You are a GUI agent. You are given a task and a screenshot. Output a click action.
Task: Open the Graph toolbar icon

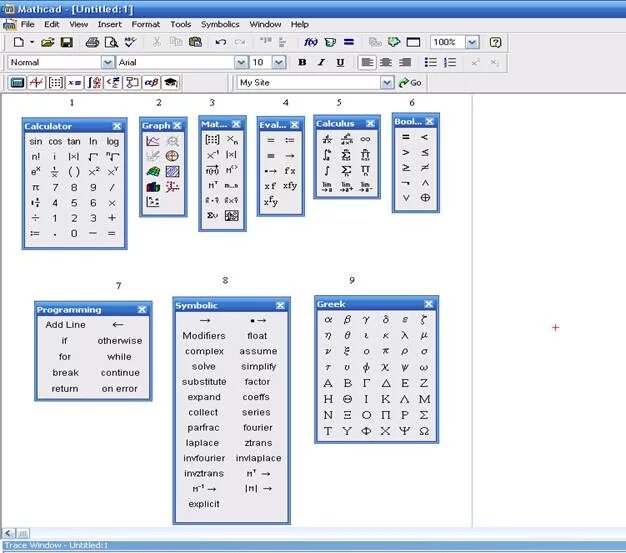tap(36, 83)
